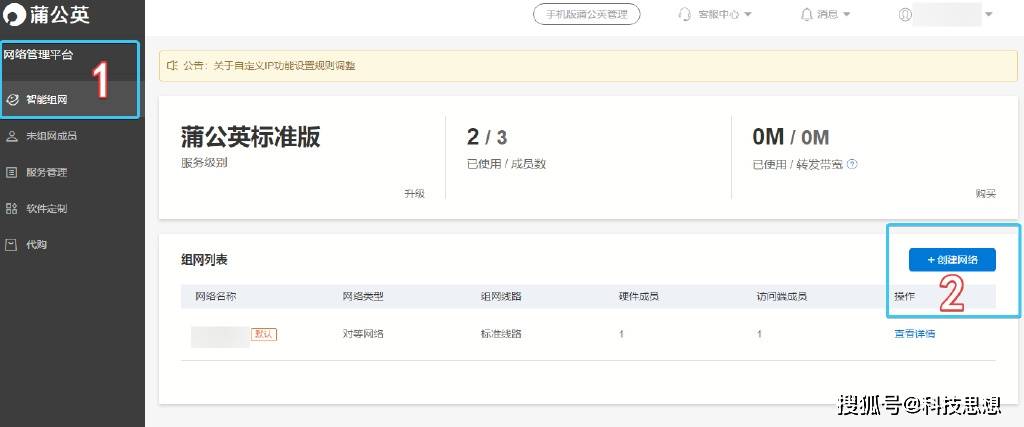Click the 转发带宽 help question icon

[x=852, y=165]
